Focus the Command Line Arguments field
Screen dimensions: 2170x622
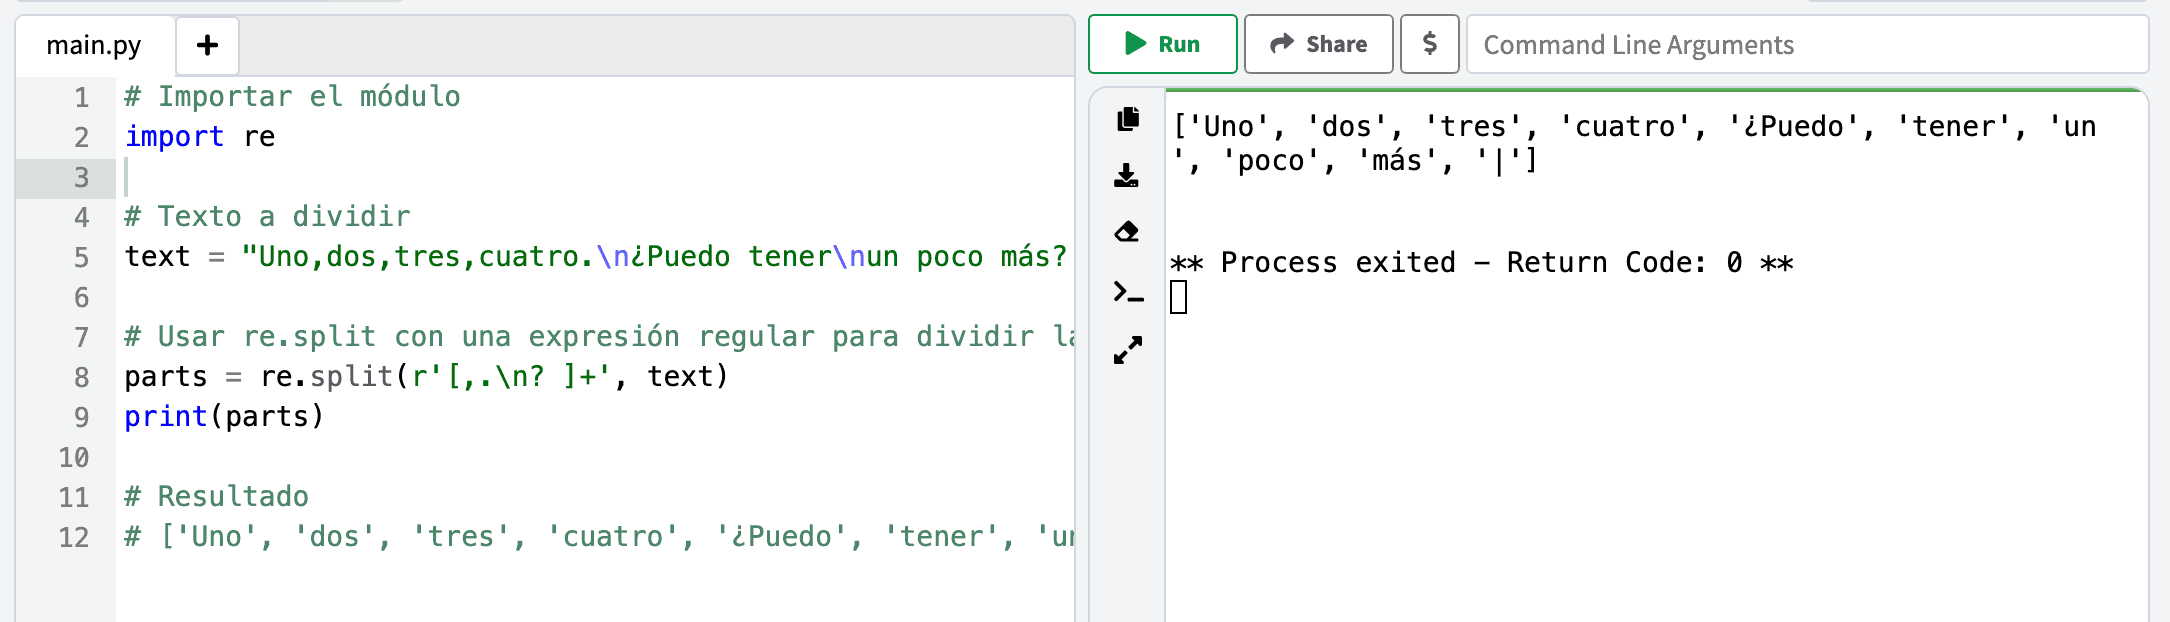(x=1805, y=45)
